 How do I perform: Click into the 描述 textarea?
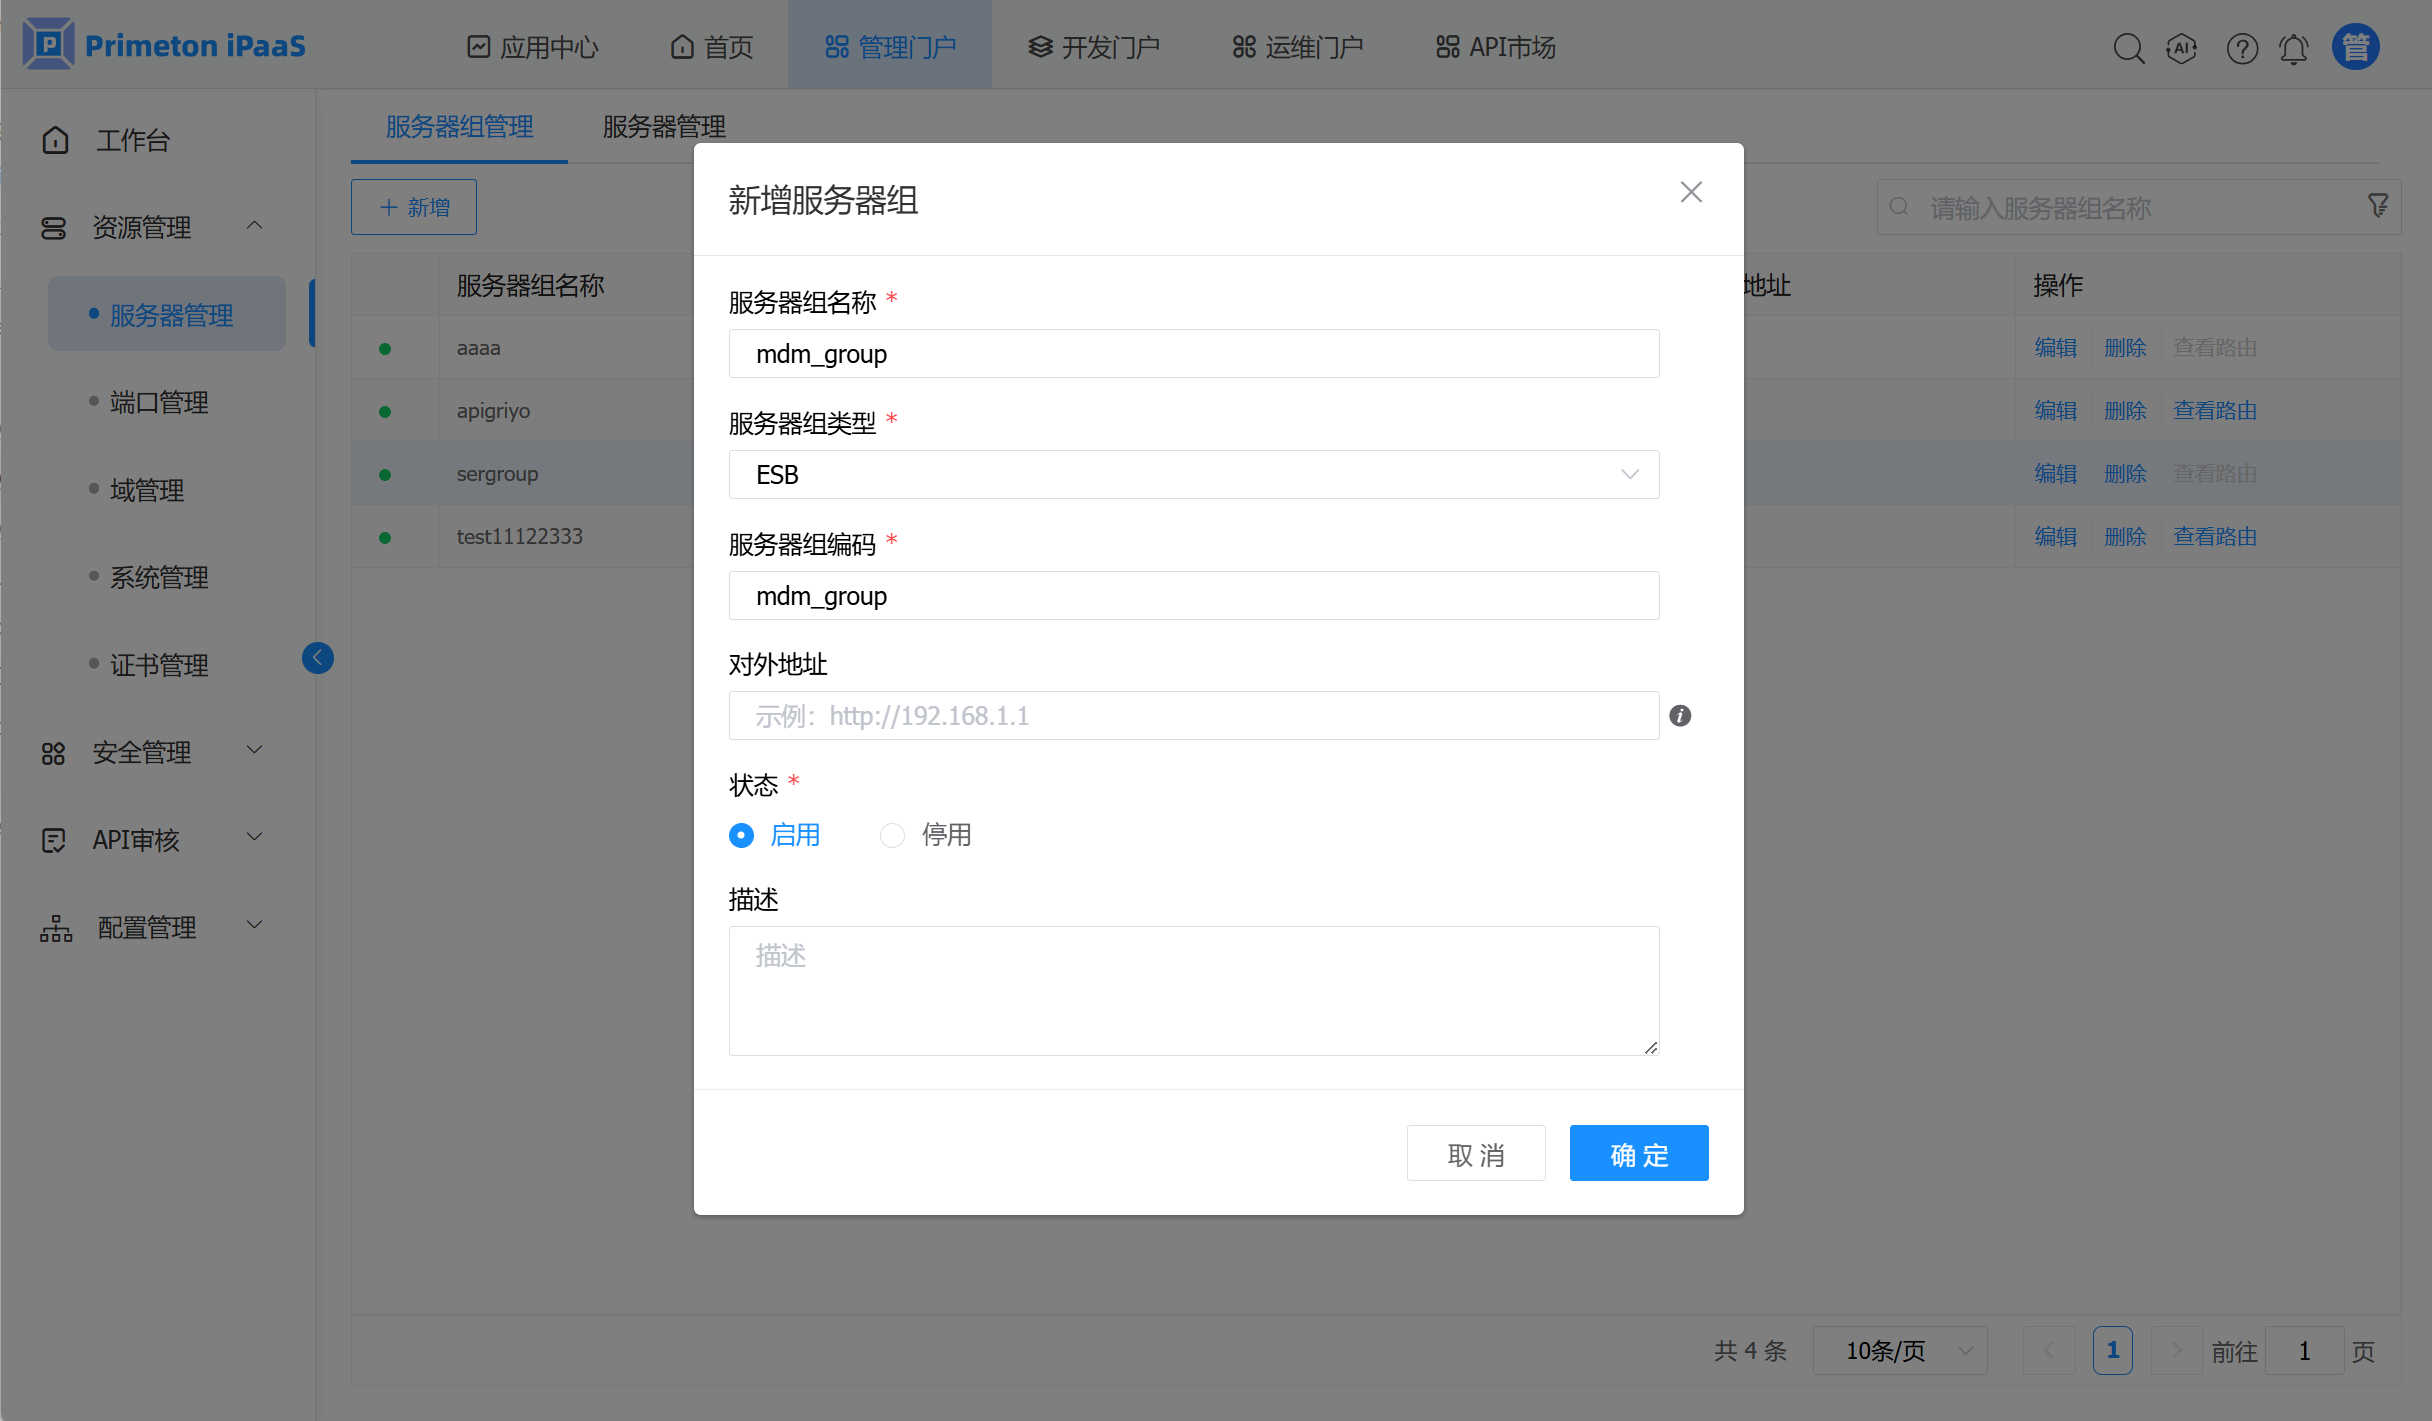(x=1193, y=990)
